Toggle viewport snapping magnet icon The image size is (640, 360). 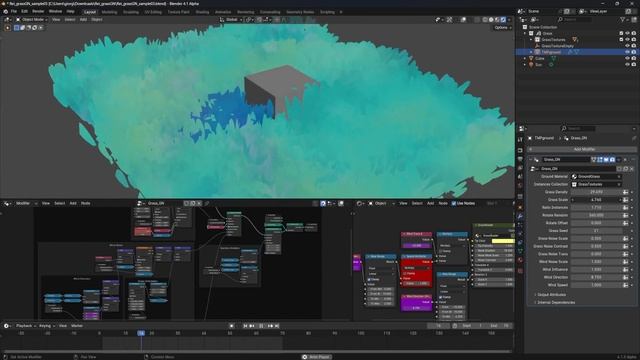(x=259, y=20)
